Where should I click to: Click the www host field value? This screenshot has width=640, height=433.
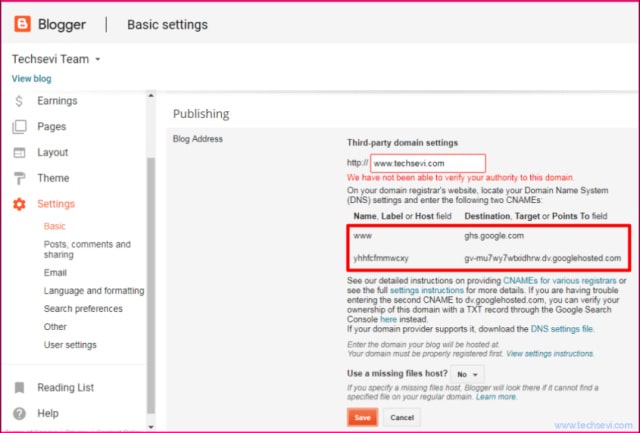[362, 236]
